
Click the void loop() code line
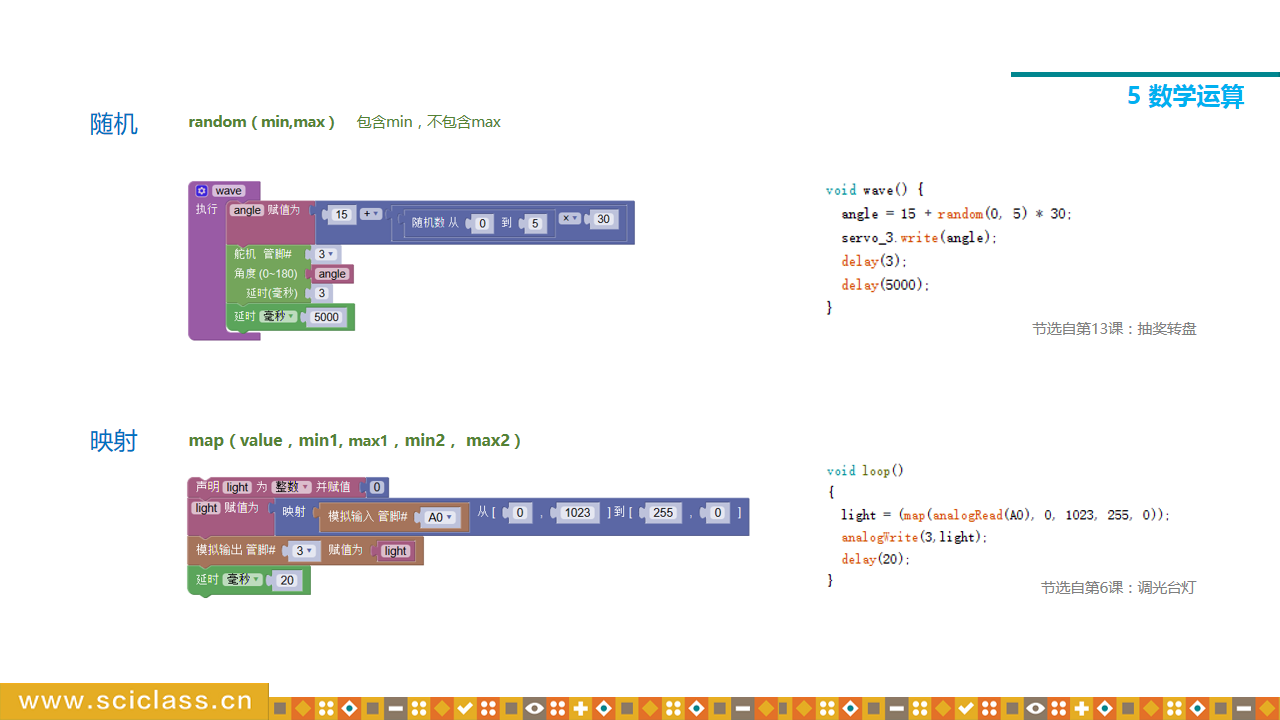pos(865,471)
